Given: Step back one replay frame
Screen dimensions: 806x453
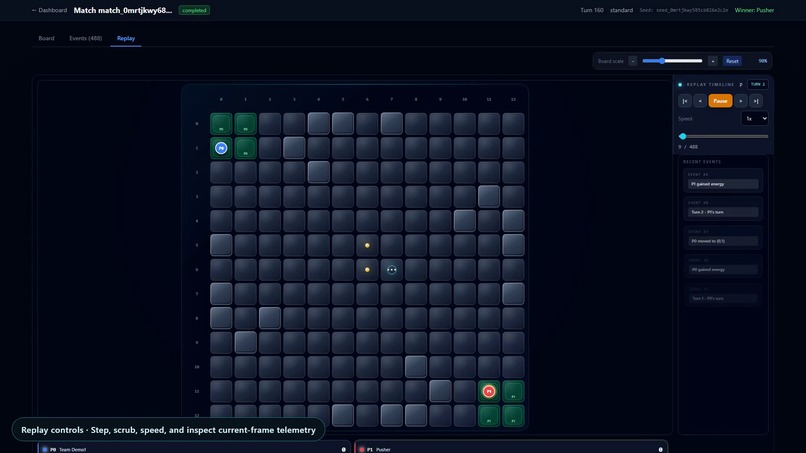Looking at the screenshot, I should 700,101.
